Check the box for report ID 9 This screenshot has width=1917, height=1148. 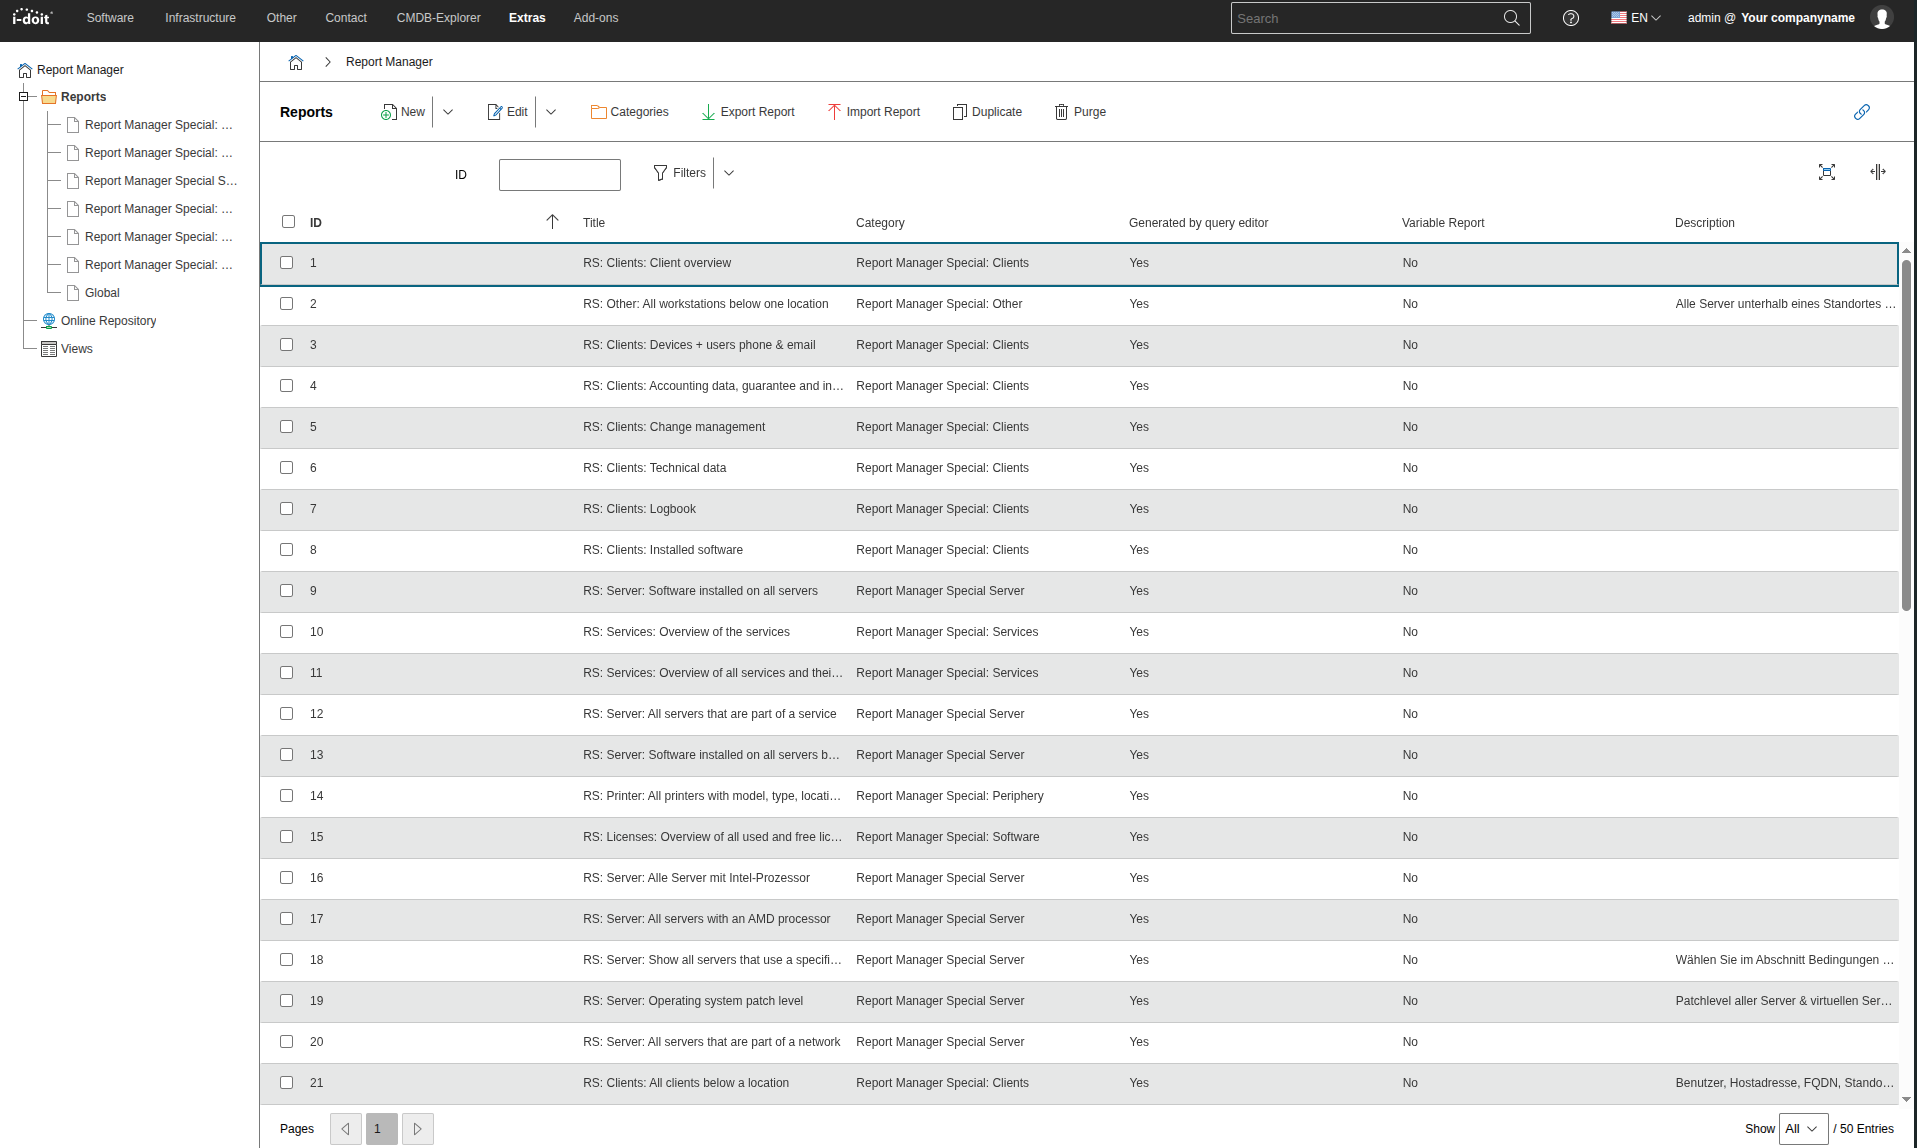click(287, 591)
